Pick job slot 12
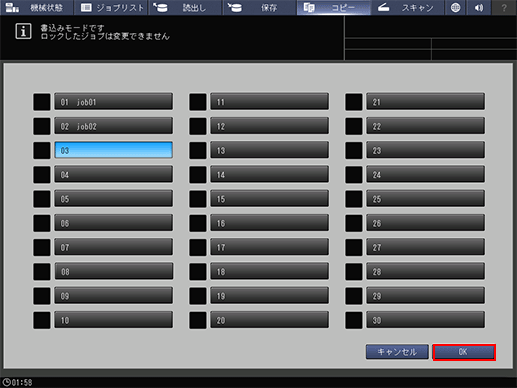 click(x=269, y=126)
